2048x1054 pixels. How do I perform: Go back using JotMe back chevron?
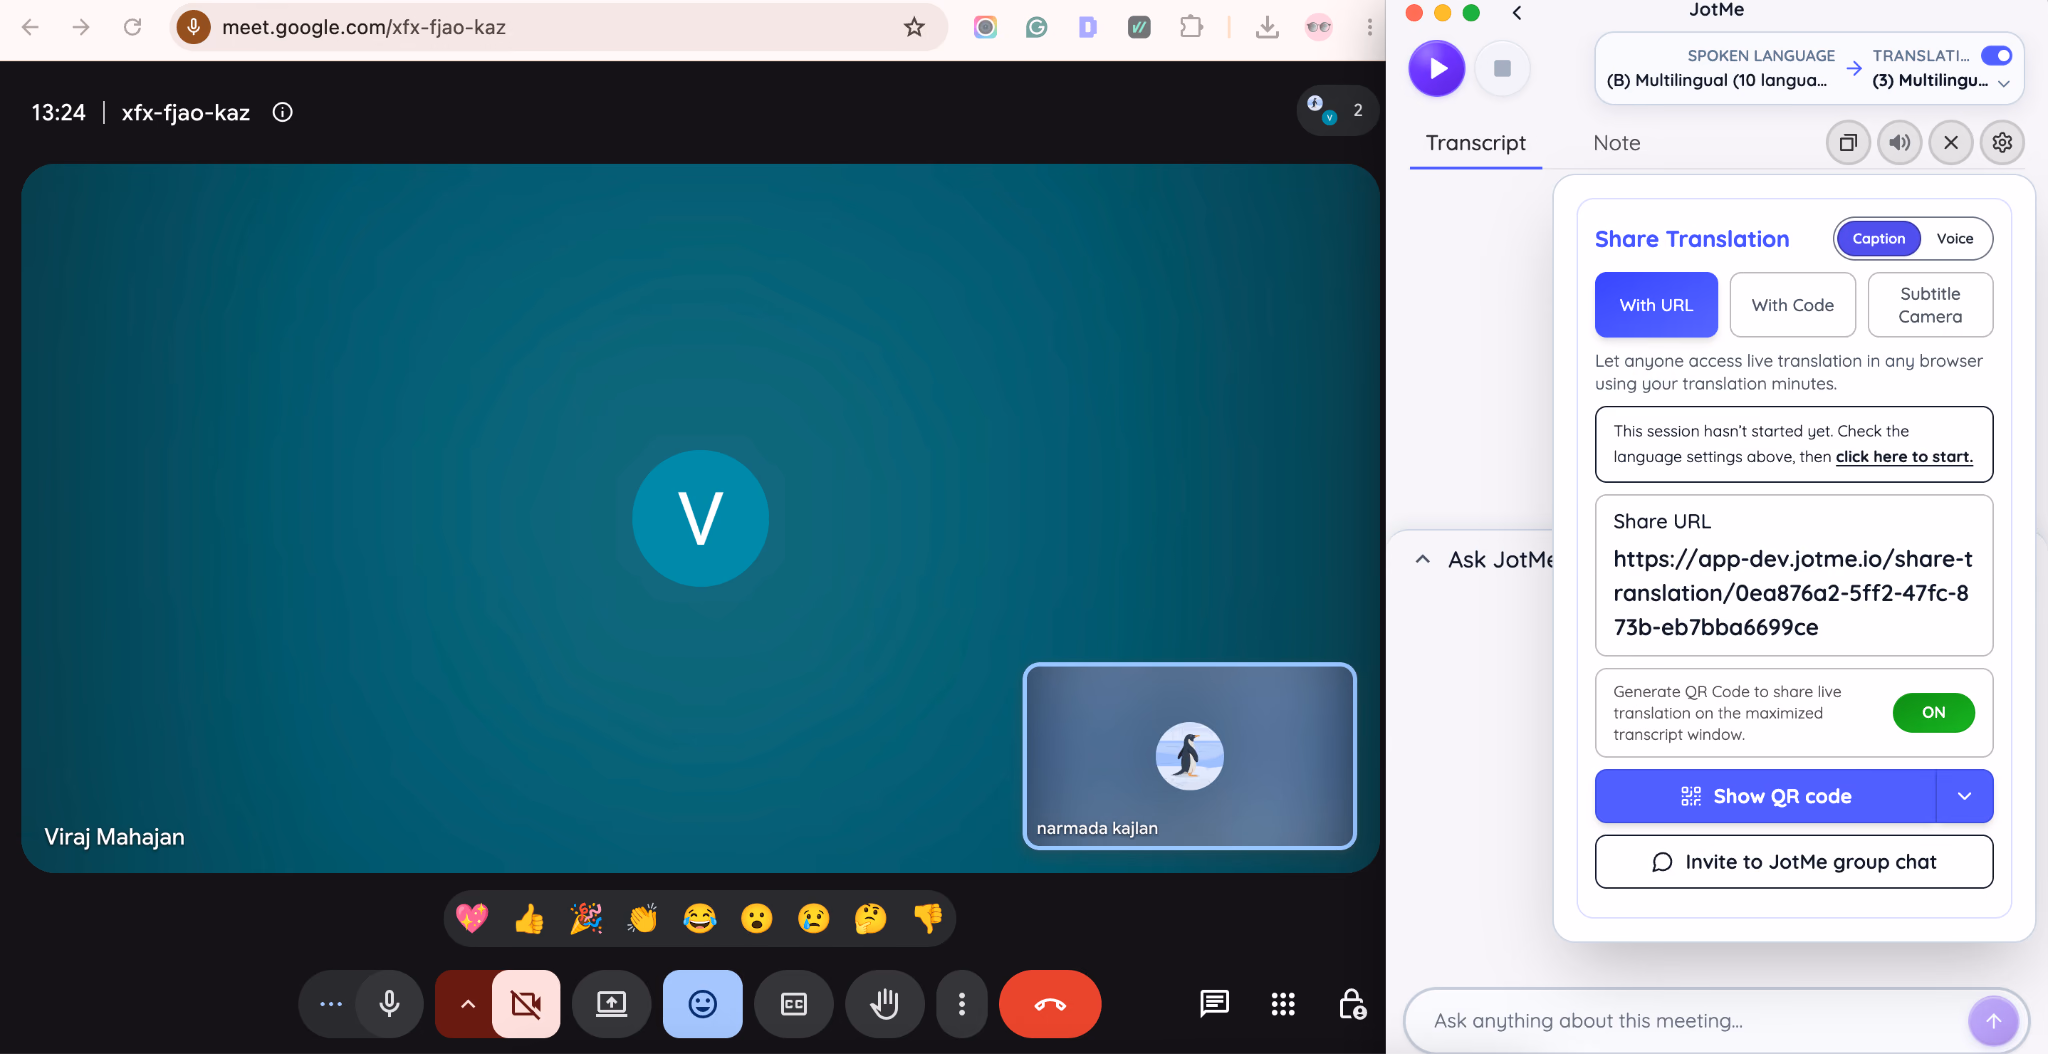point(1517,13)
